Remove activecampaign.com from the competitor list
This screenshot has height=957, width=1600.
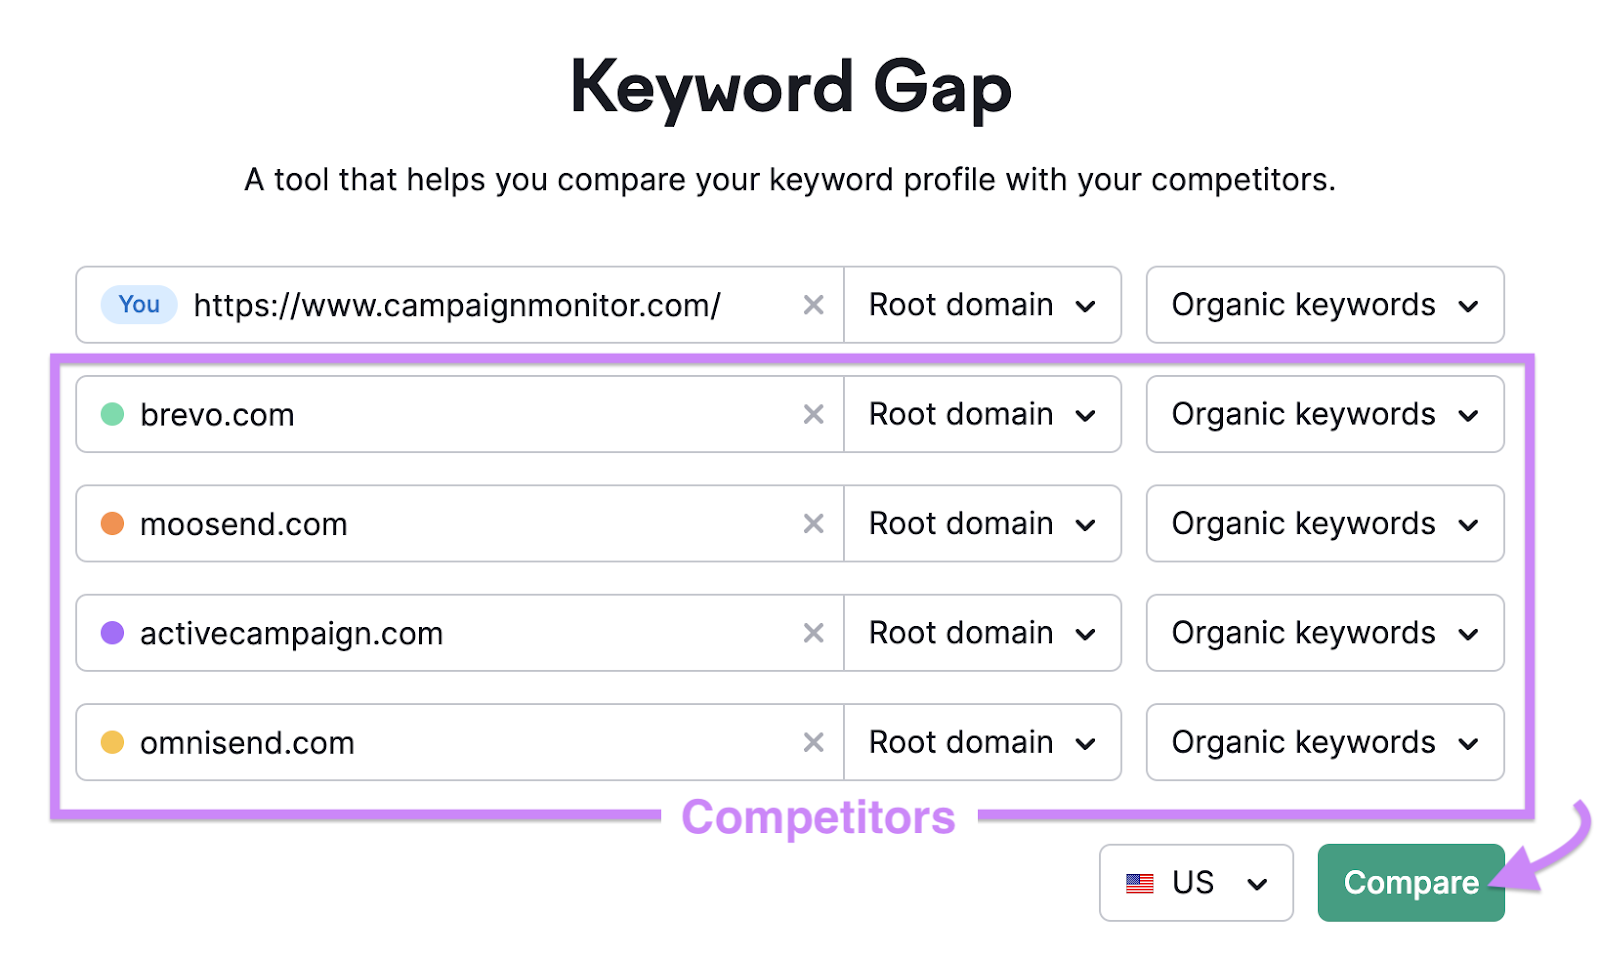coord(813,632)
